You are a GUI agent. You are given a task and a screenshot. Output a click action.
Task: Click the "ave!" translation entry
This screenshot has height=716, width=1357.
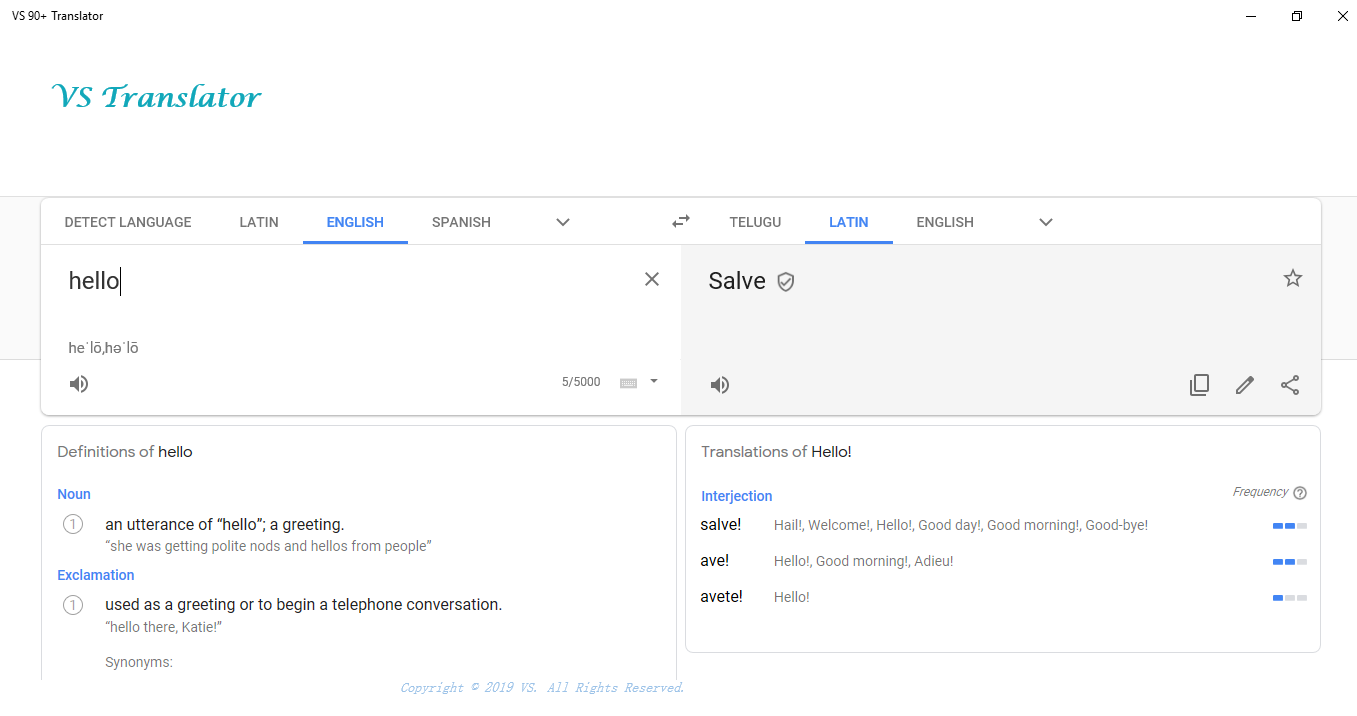[x=714, y=561]
